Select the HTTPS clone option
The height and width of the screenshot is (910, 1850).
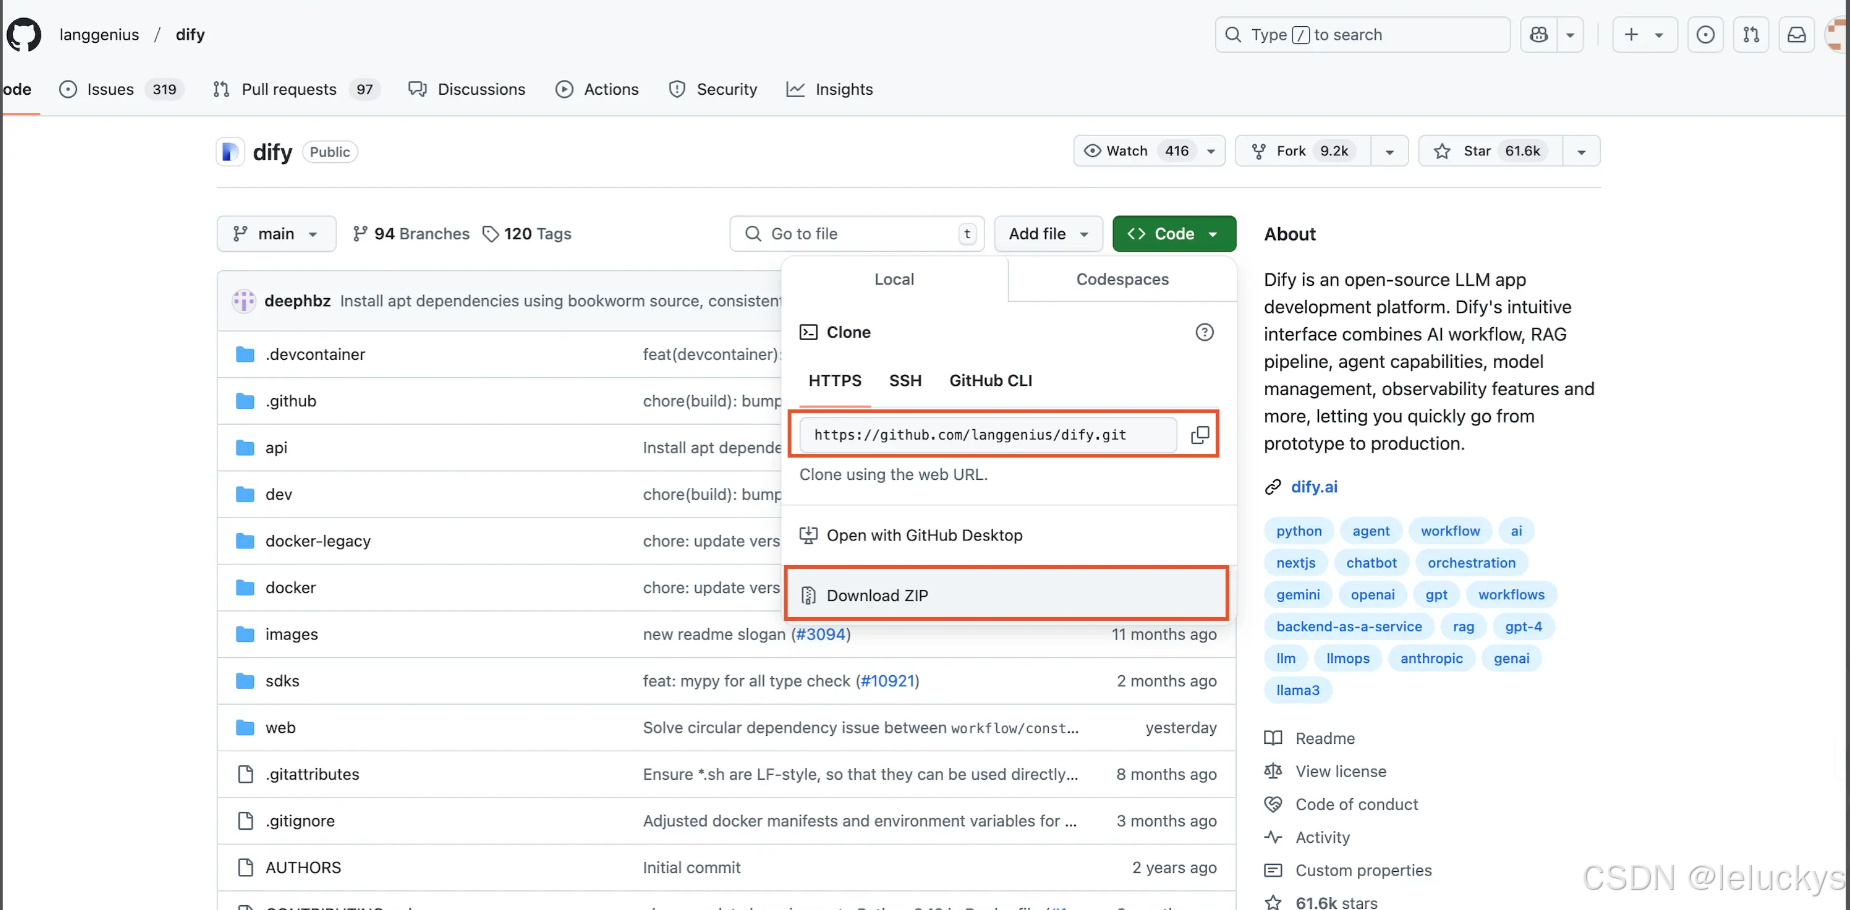point(835,381)
